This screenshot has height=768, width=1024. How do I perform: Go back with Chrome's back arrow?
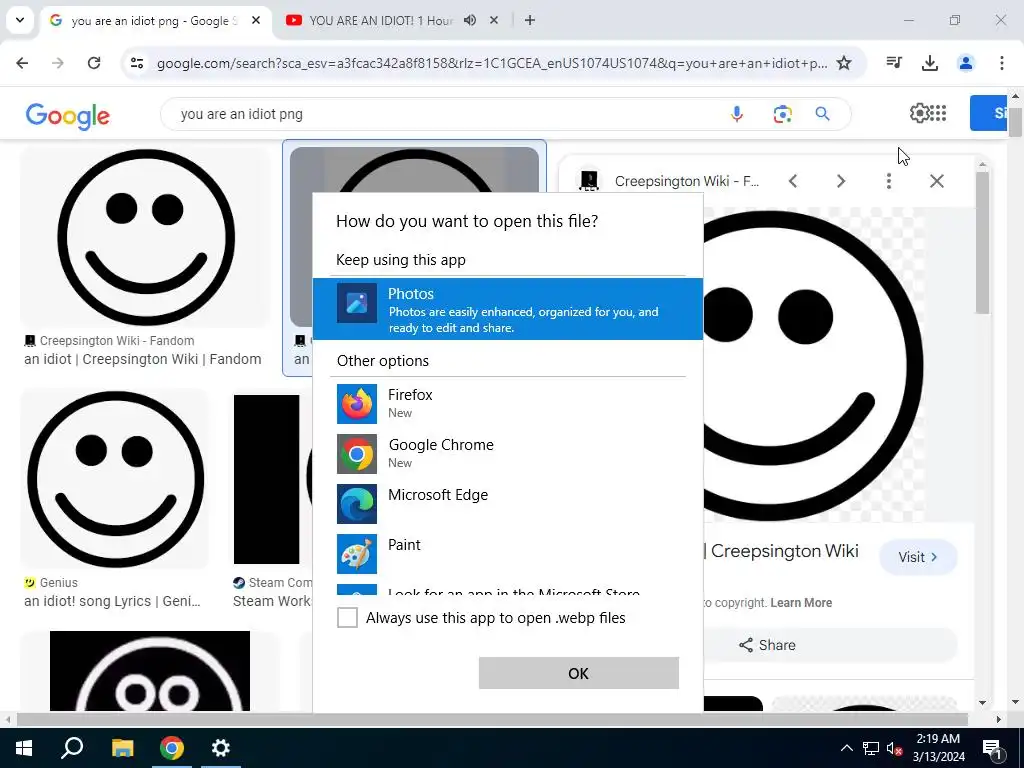[x=22, y=63]
